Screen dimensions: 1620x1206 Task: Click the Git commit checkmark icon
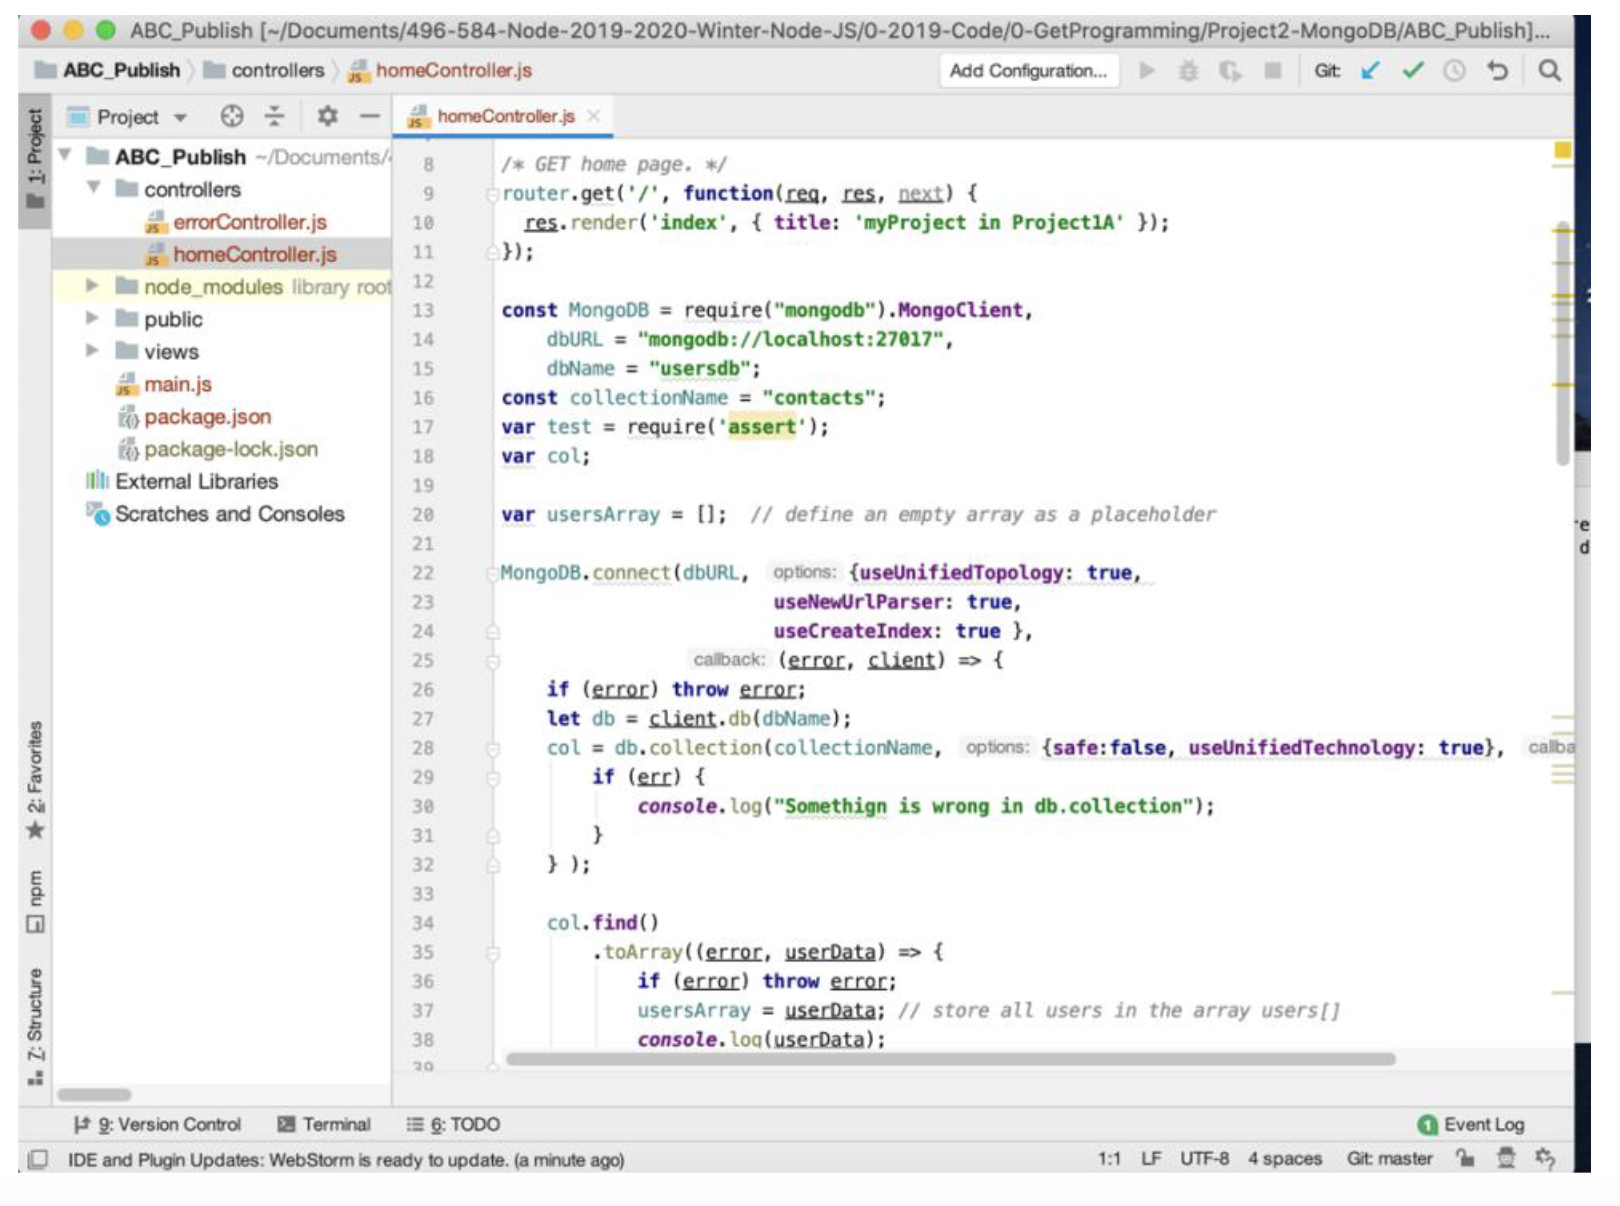pos(1412,71)
